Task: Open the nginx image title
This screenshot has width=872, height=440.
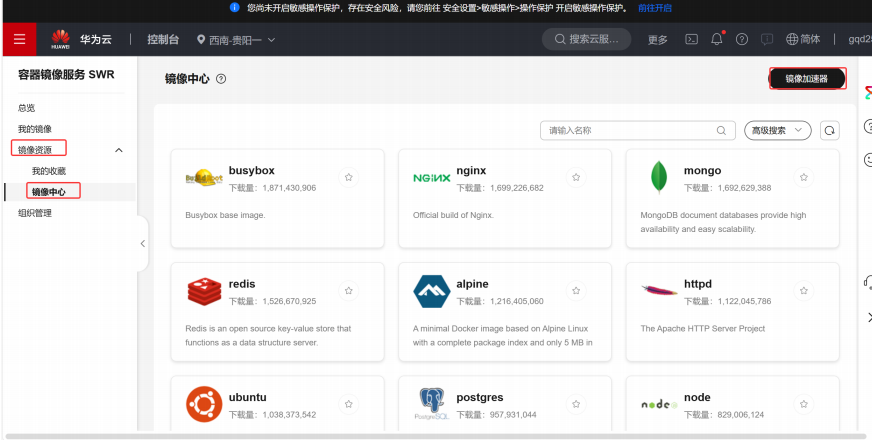Action: [471, 170]
